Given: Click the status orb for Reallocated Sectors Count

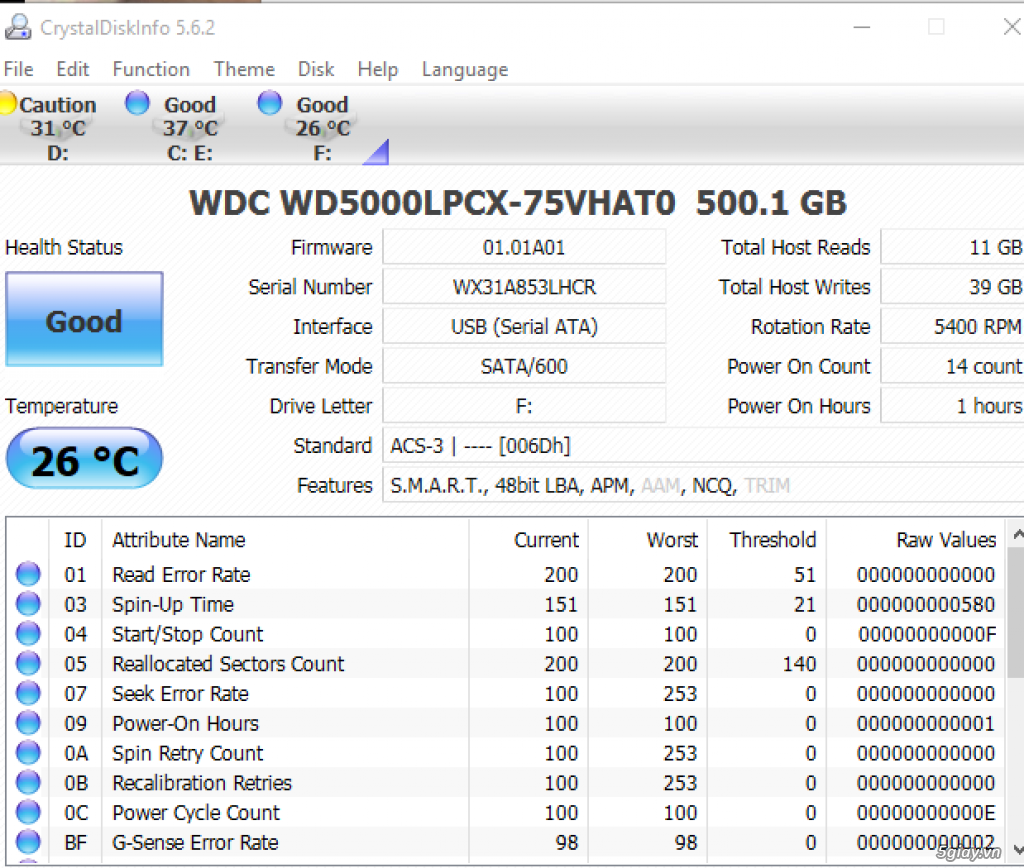Looking at the screenshot, I should [28, 664].
